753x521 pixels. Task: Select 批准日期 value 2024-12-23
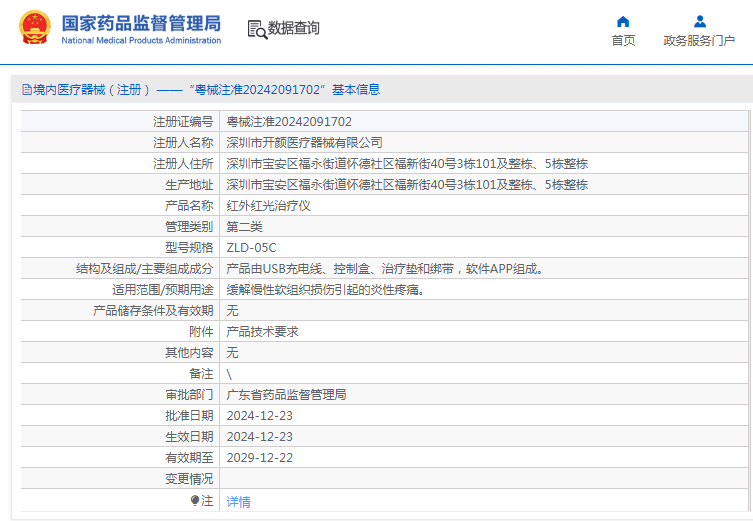pos(260,416)
